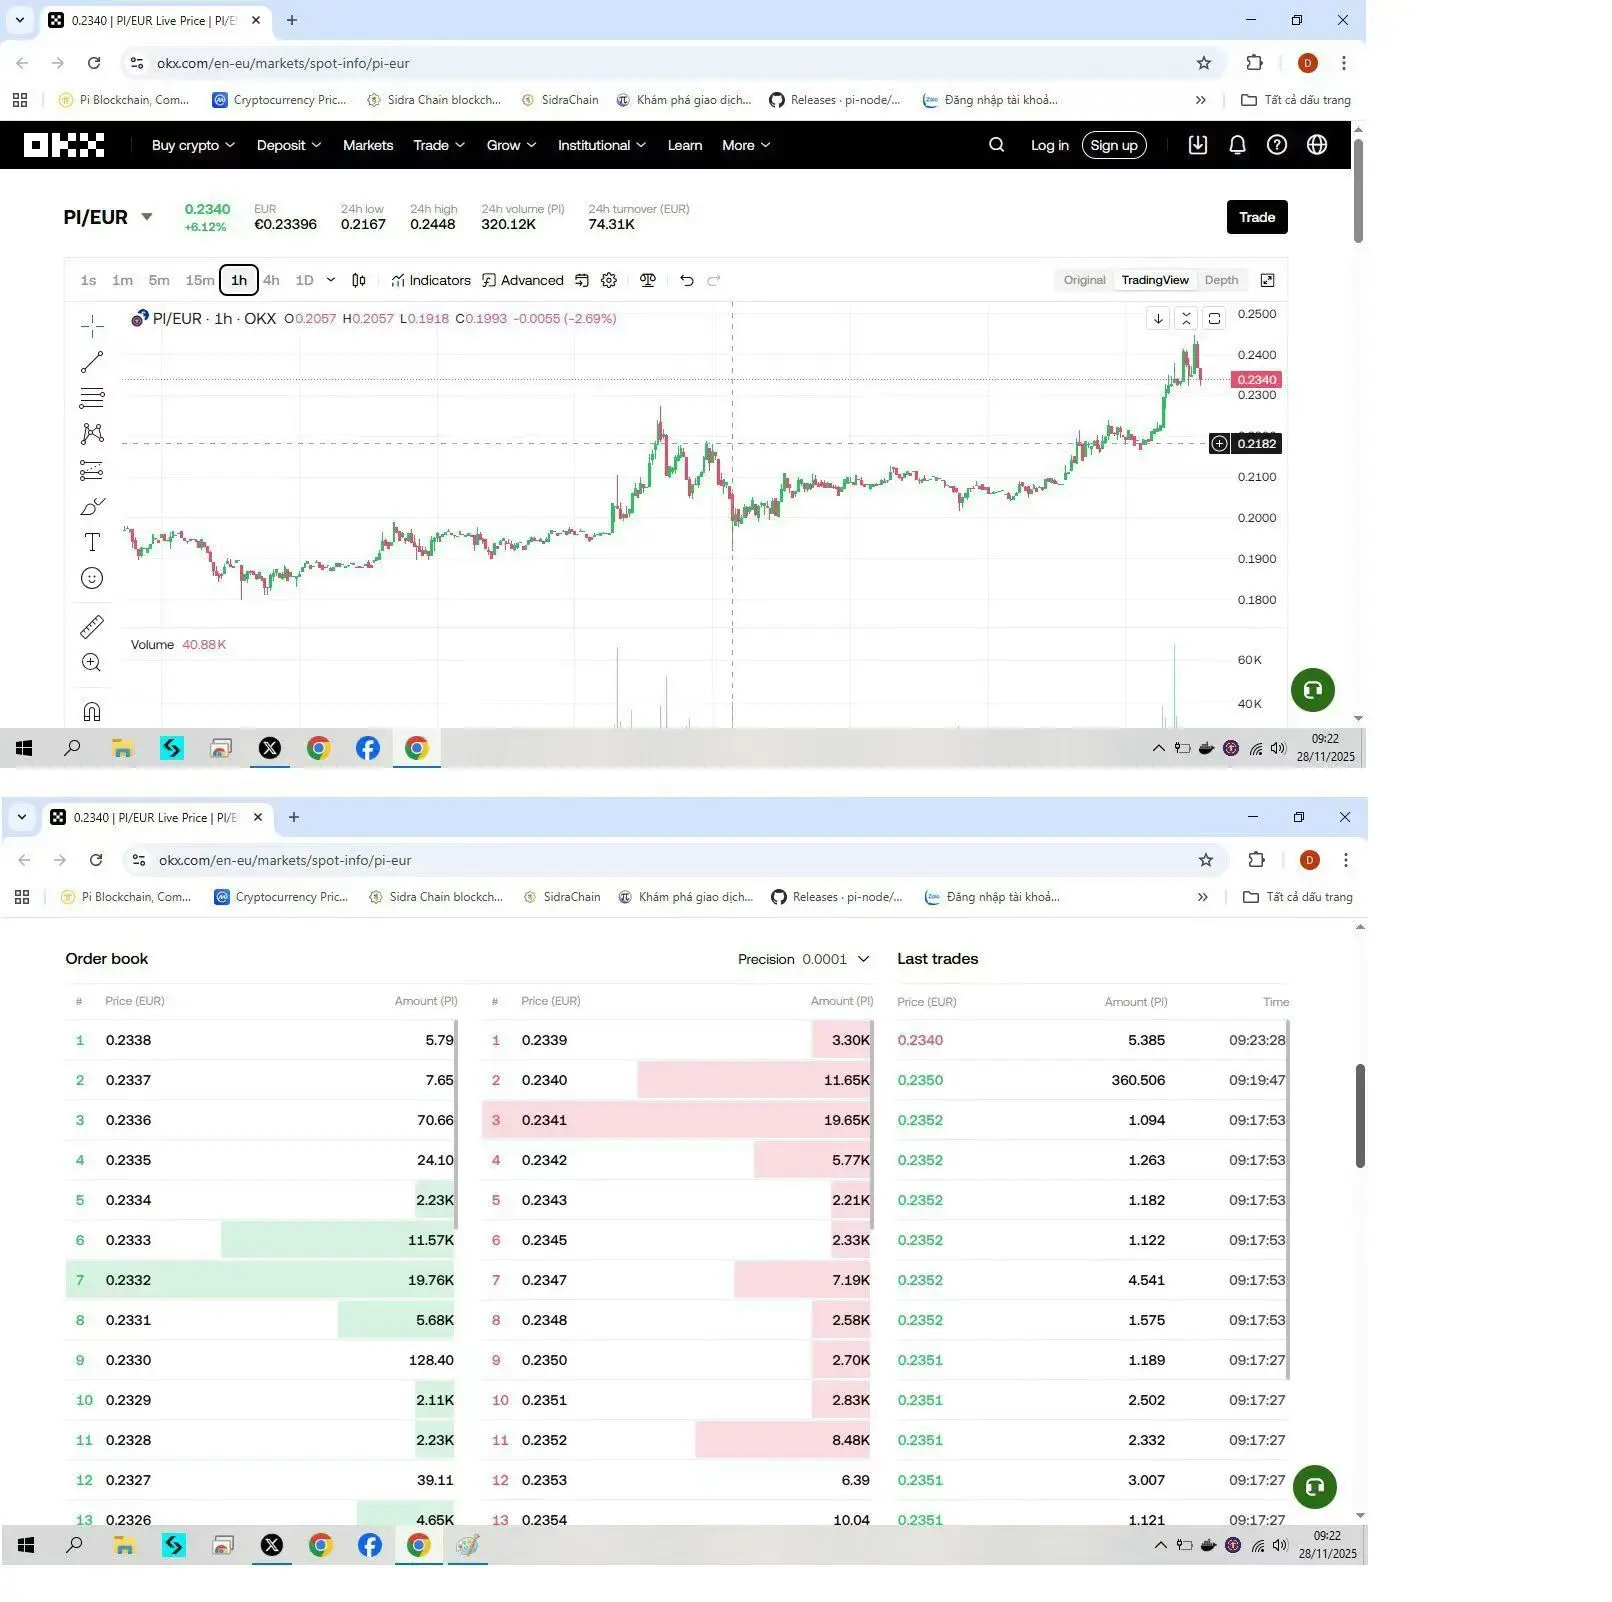Screen dimensions: 1612x1602
Task: Expand the Grow menu
Action: (x=511, y=146)
